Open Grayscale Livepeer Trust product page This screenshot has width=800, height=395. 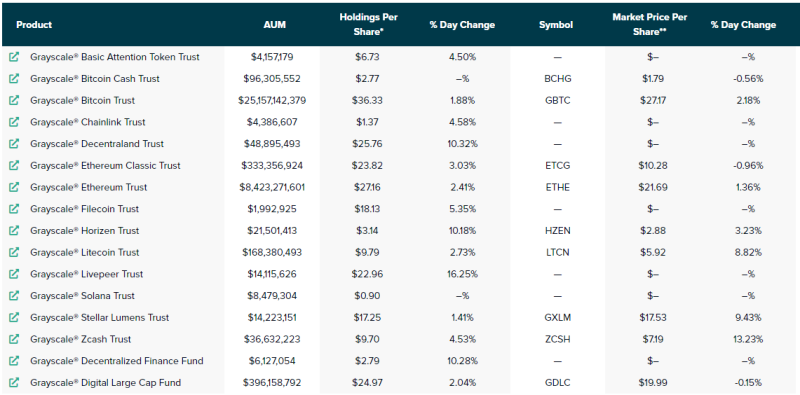point(87,274)
